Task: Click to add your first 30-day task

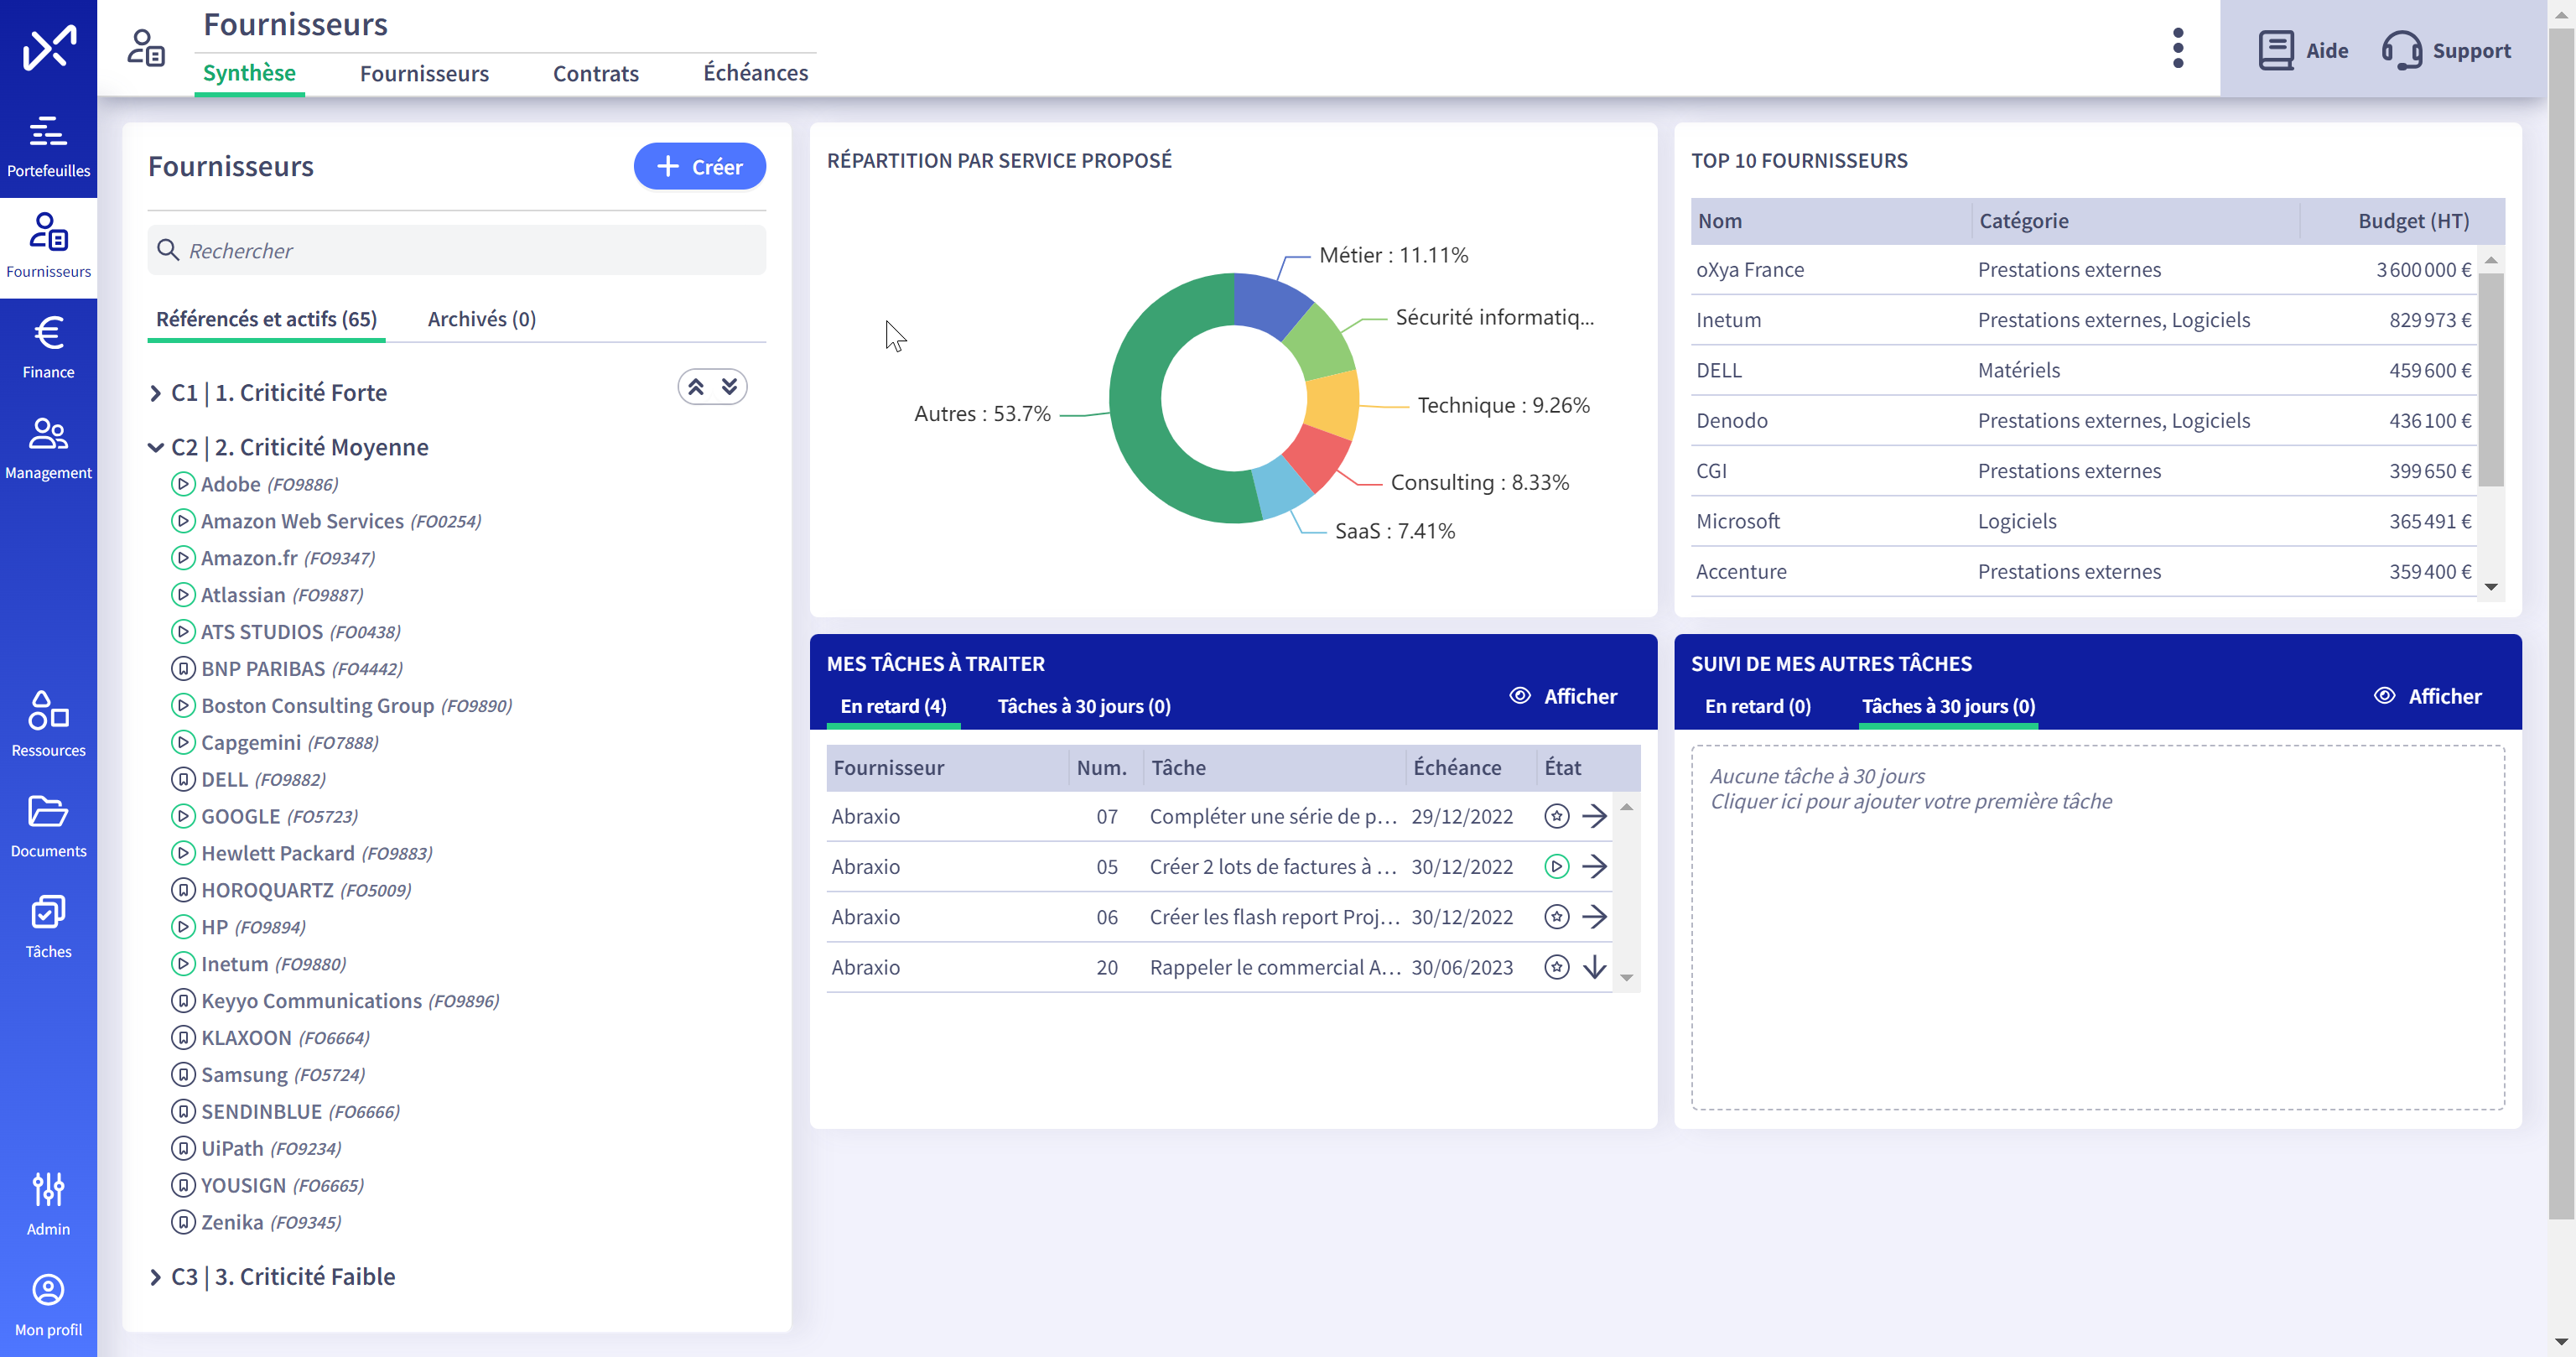Action: [2097, 927]
